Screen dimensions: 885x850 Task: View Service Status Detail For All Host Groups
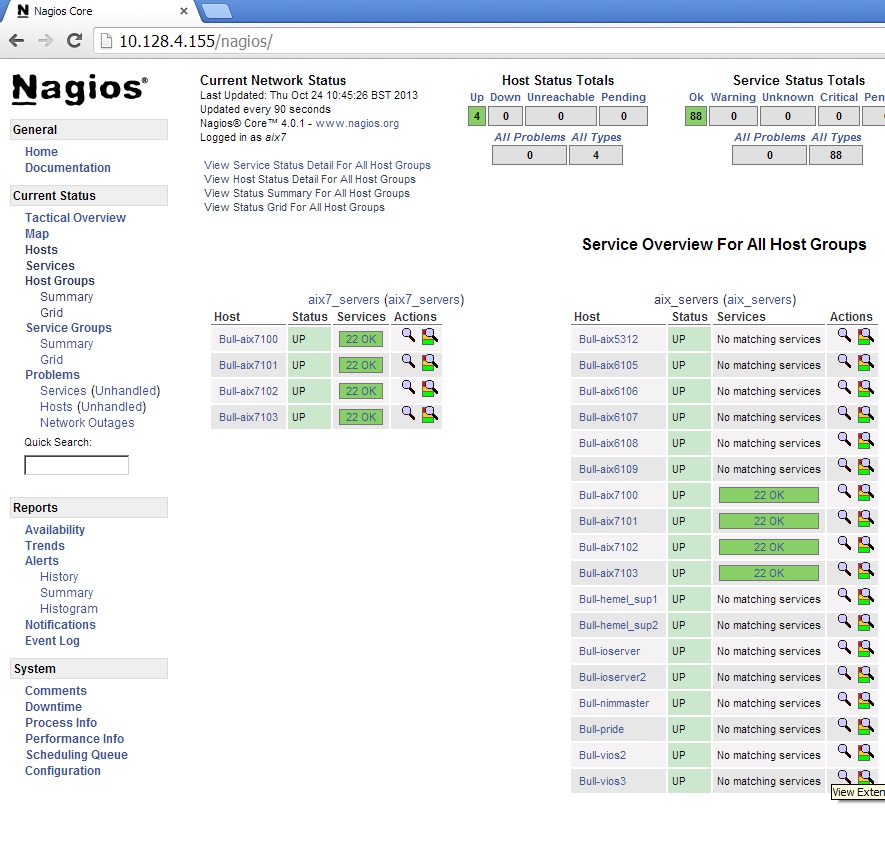317,165
